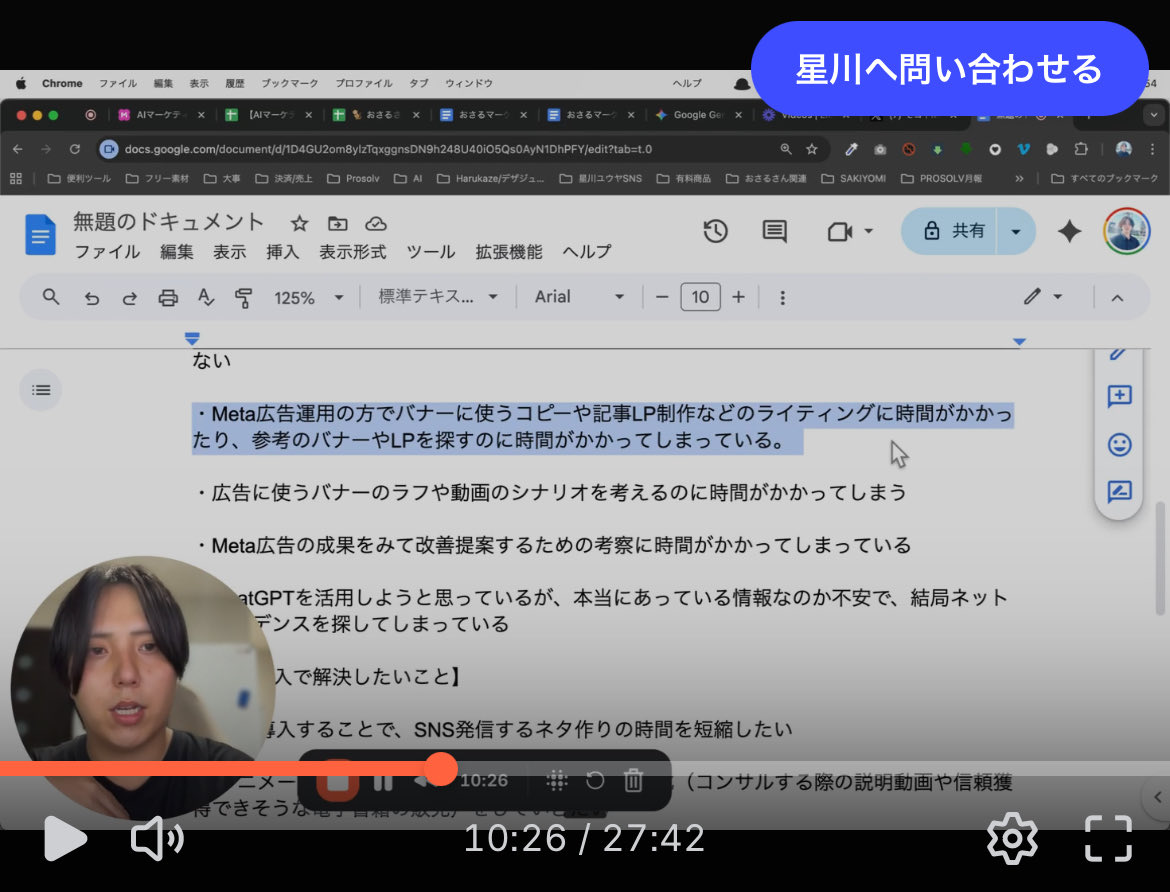Open the 標準テキス... paragraph style dropdown
This screenshot has height=892, width=1170.
tap(438, 297)
